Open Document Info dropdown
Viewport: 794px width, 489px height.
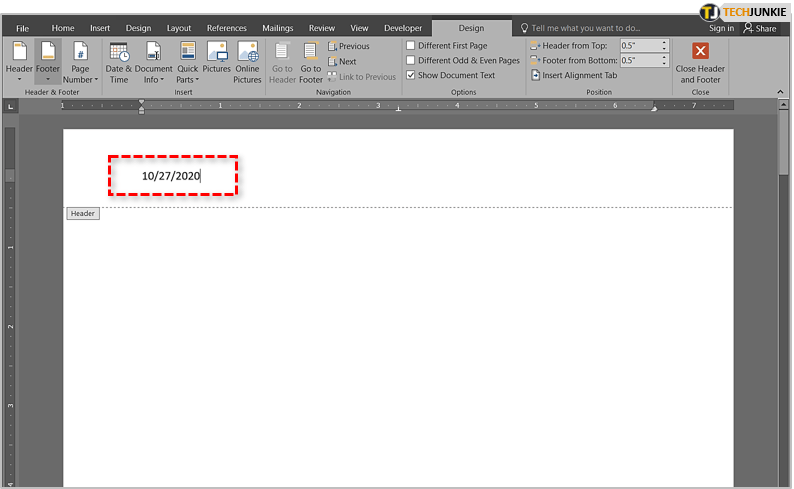[x=153, y=62]
